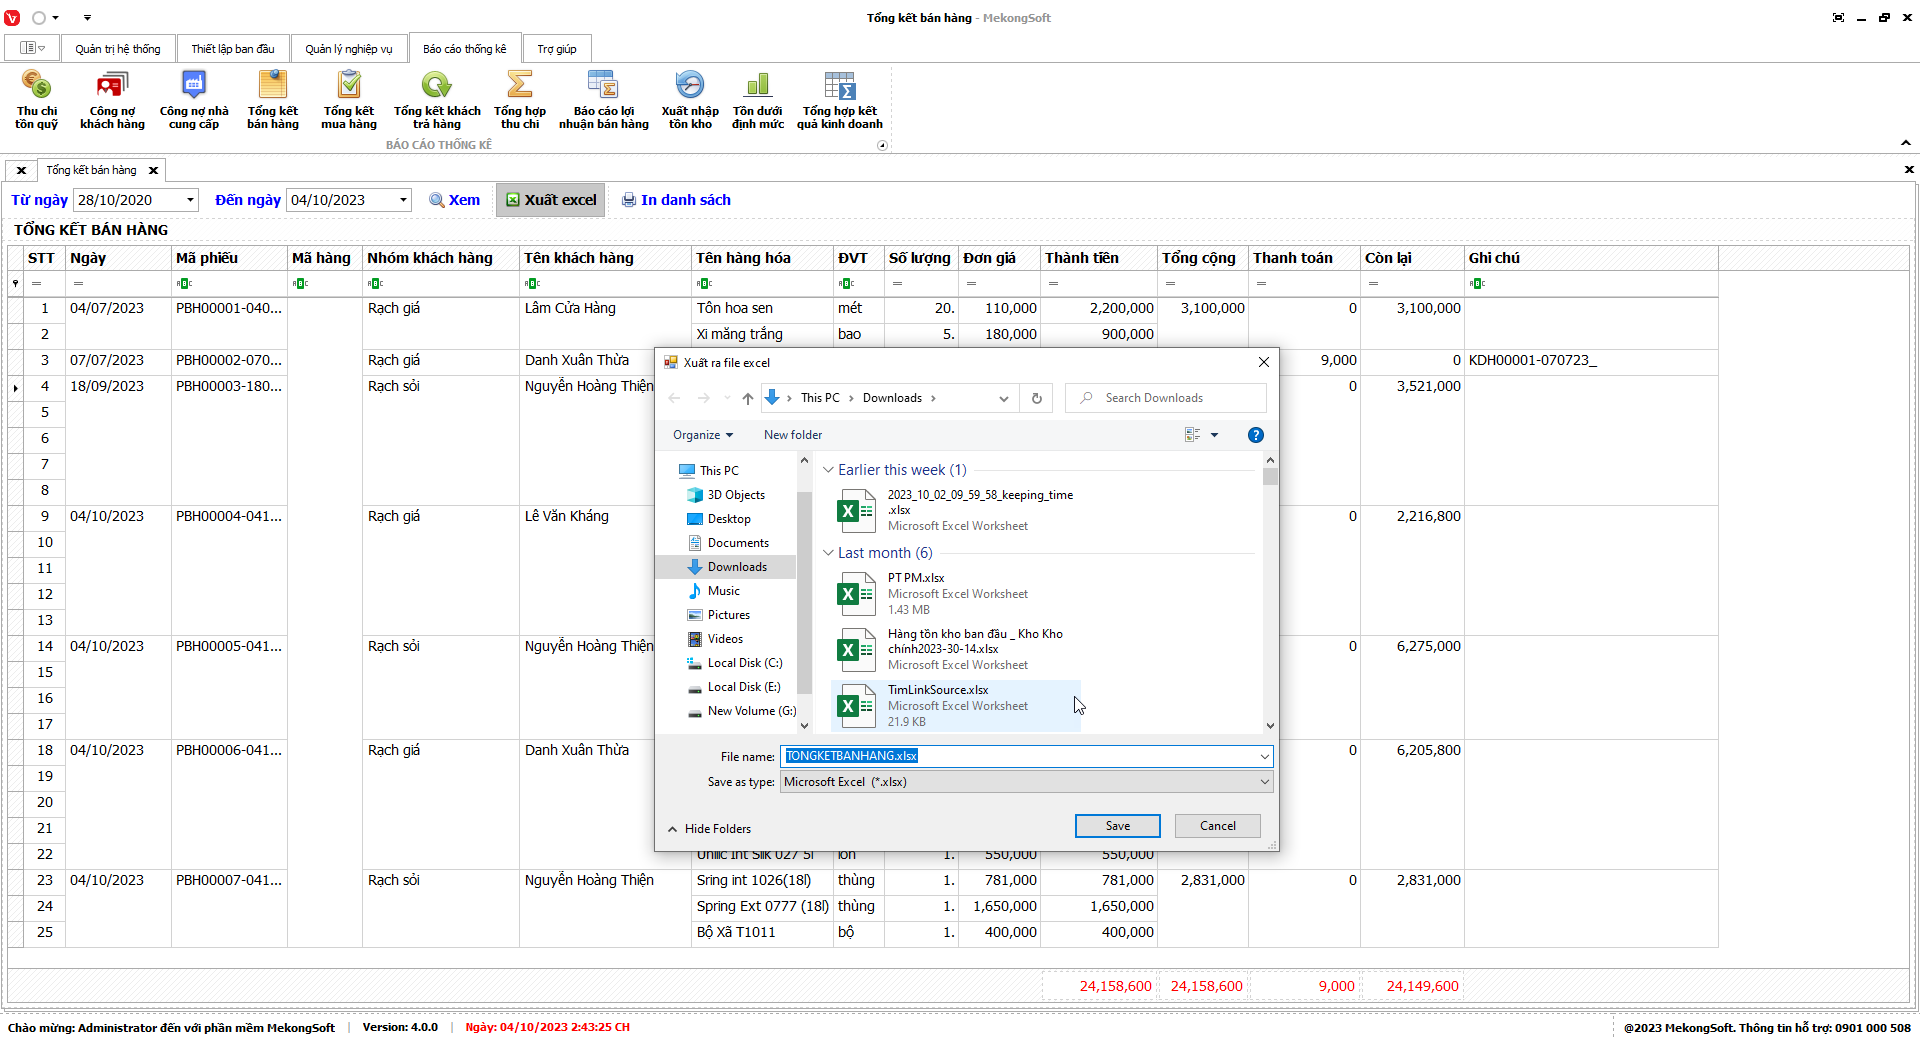Collapse the Earlier this week group

pos(828,470)
